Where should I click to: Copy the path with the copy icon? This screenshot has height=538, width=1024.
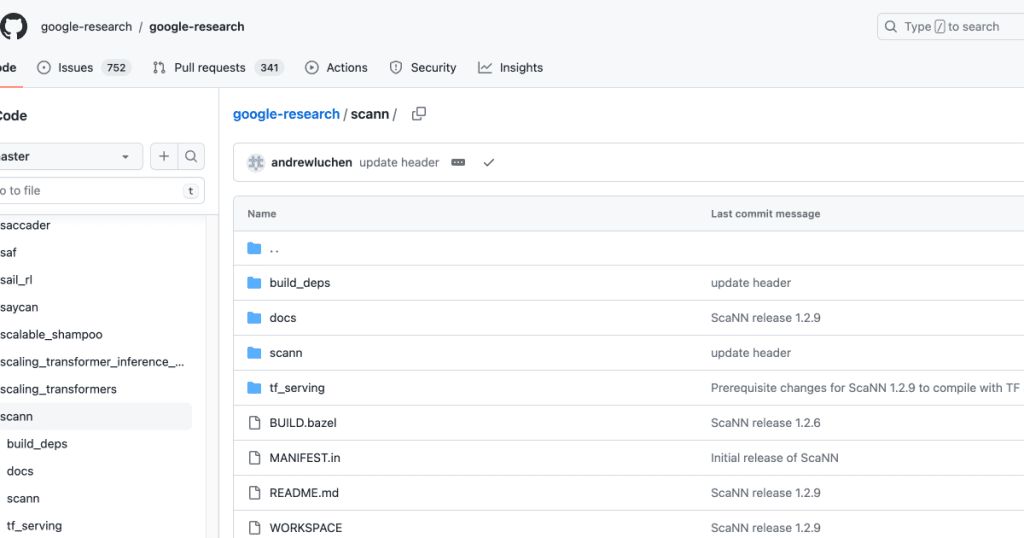[x=419, y=114]
